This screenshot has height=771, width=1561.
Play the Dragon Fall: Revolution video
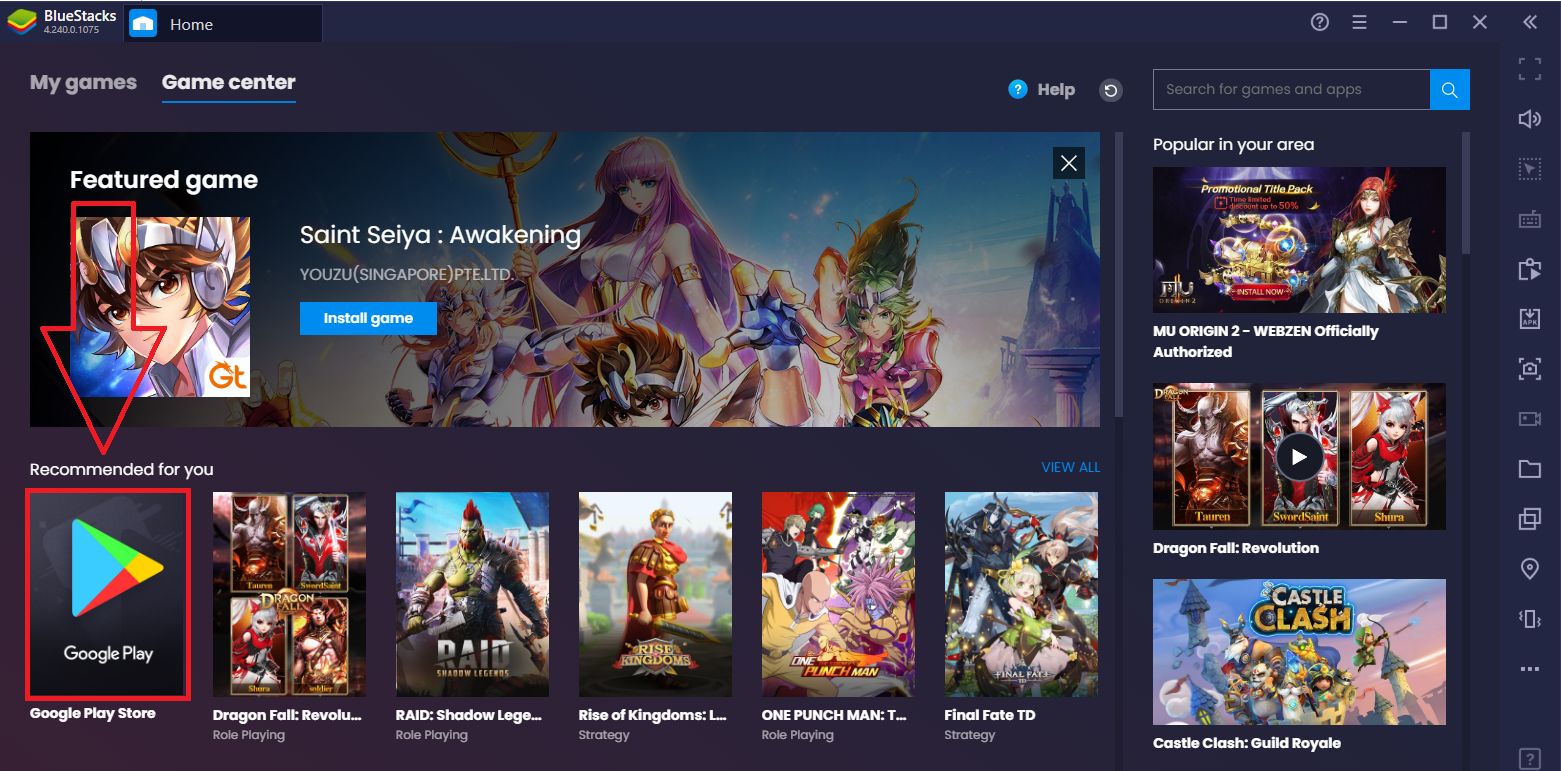point(1299,457)
